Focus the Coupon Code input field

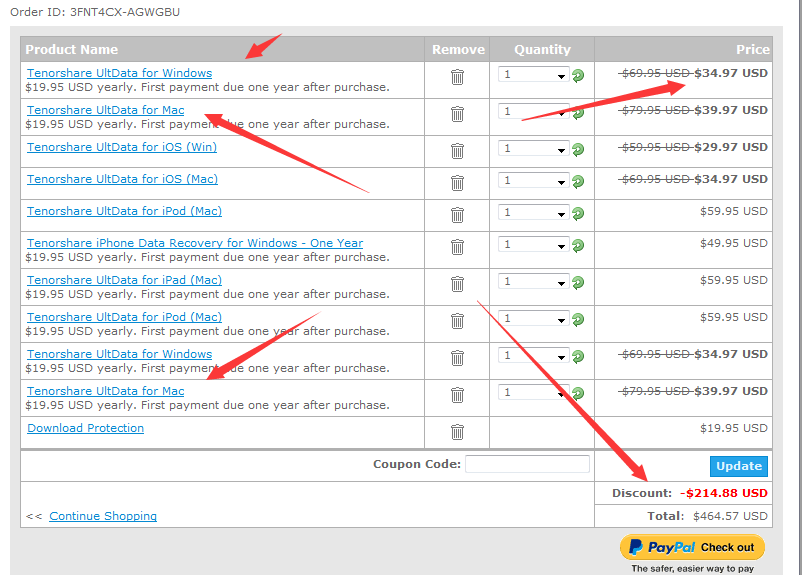(527, 464)
